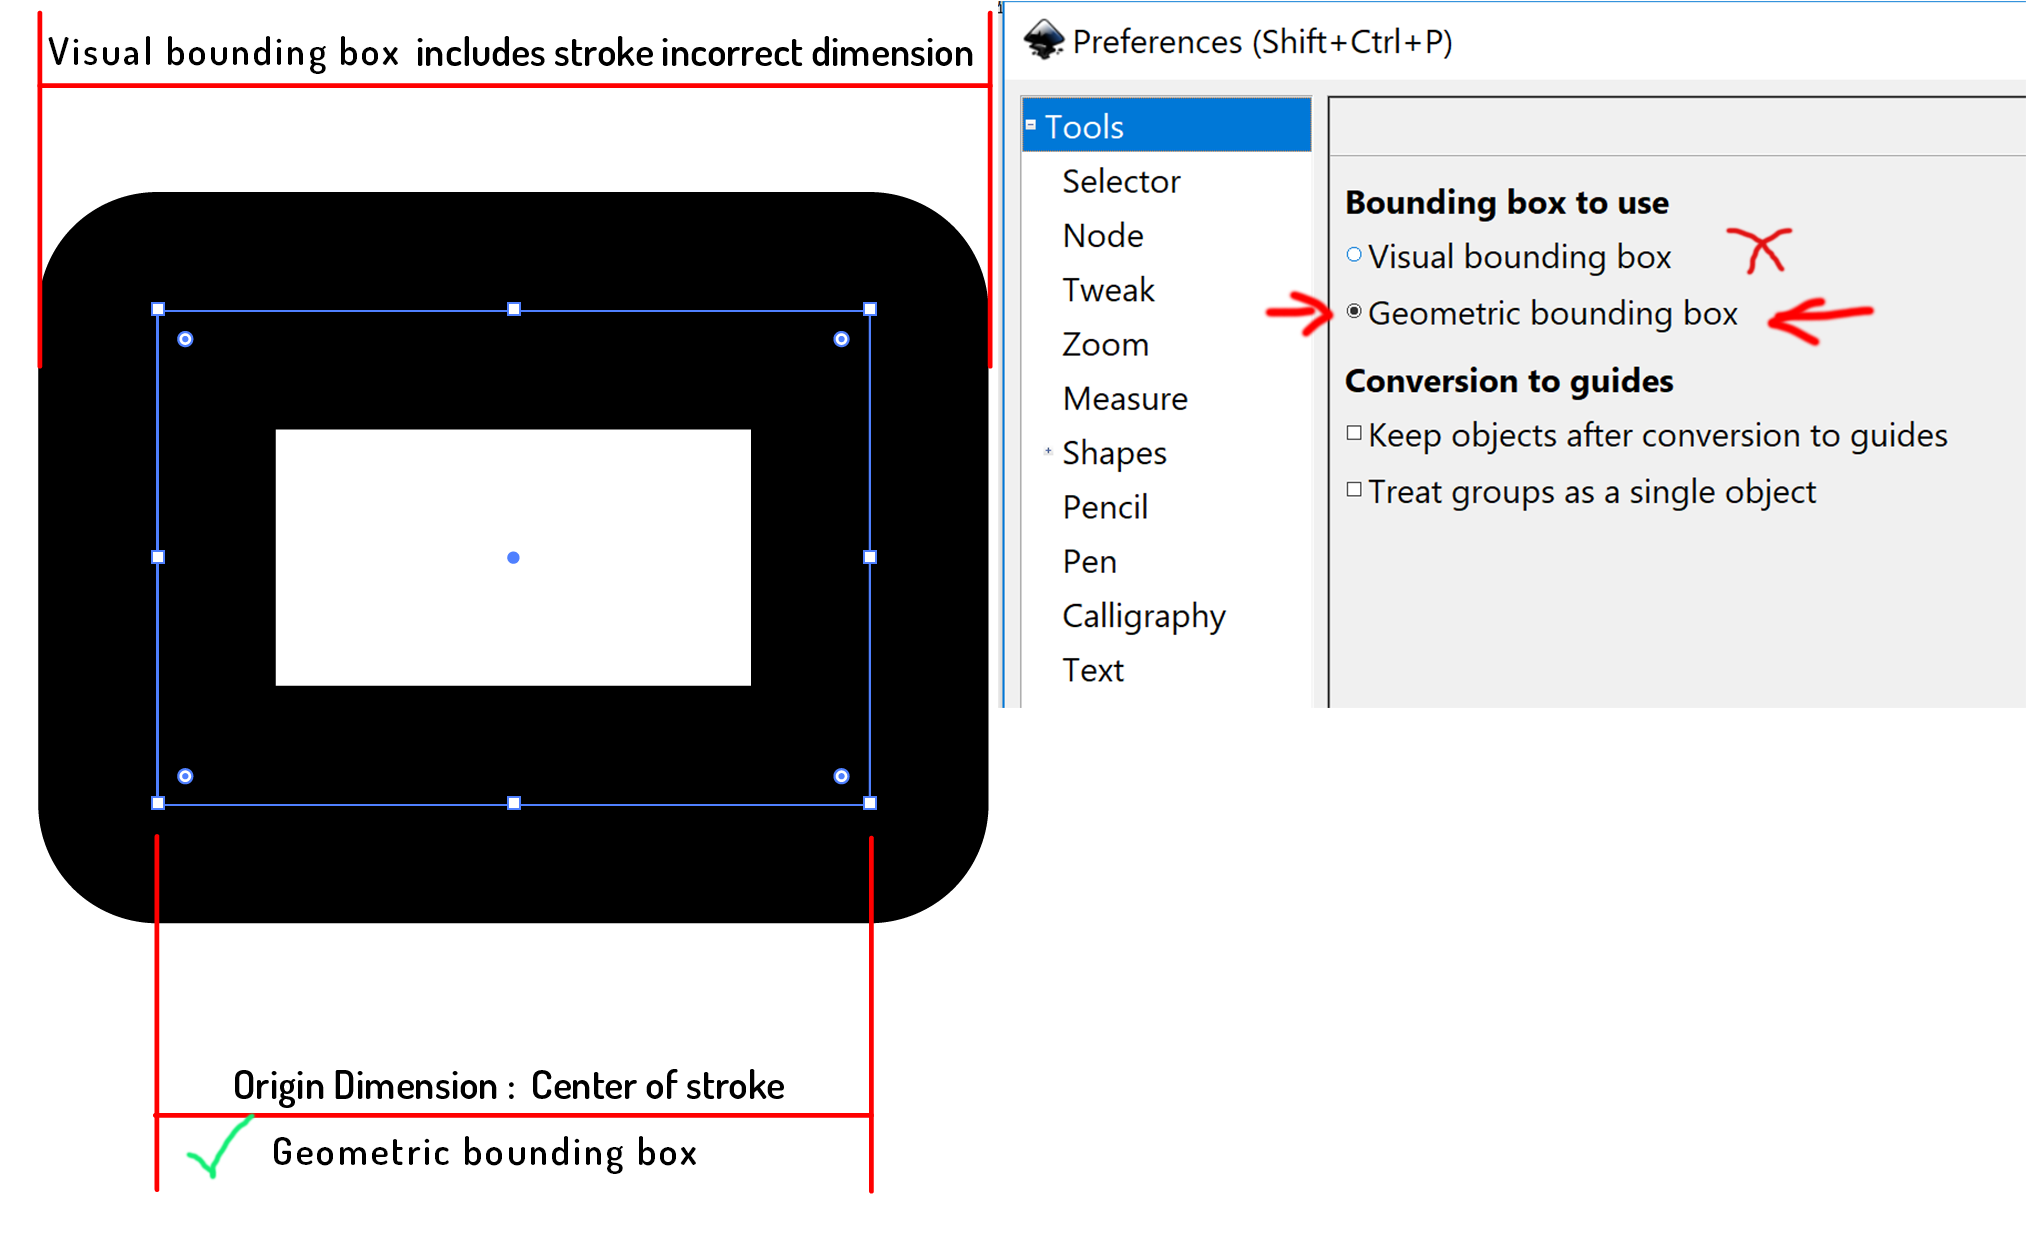This screenshot has height=1234, width=2033.
Task: Select the Calligraphy tool
Action: tap(1141, 613)
